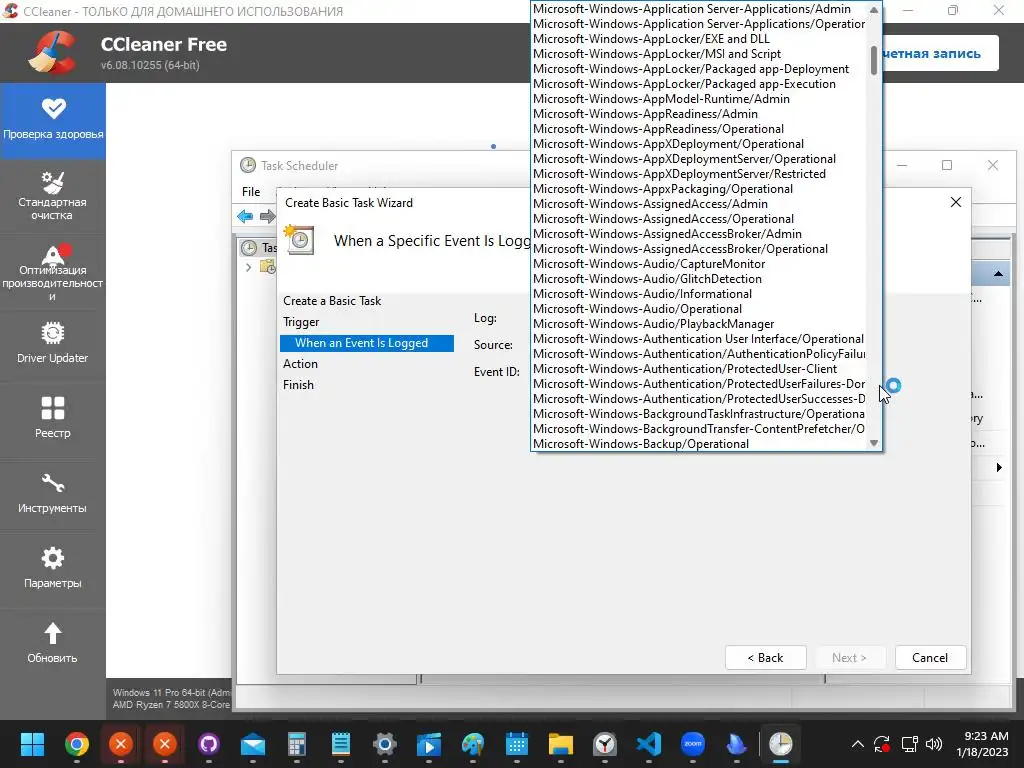Open the Health Check section in CCleaner
This screenshot has width=1024, height=768.
[x=53, y=120]
